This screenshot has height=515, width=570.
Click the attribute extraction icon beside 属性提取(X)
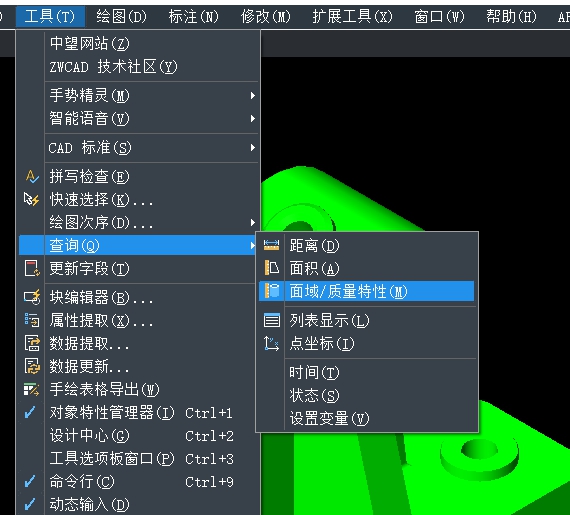click(x=32, y=320)
